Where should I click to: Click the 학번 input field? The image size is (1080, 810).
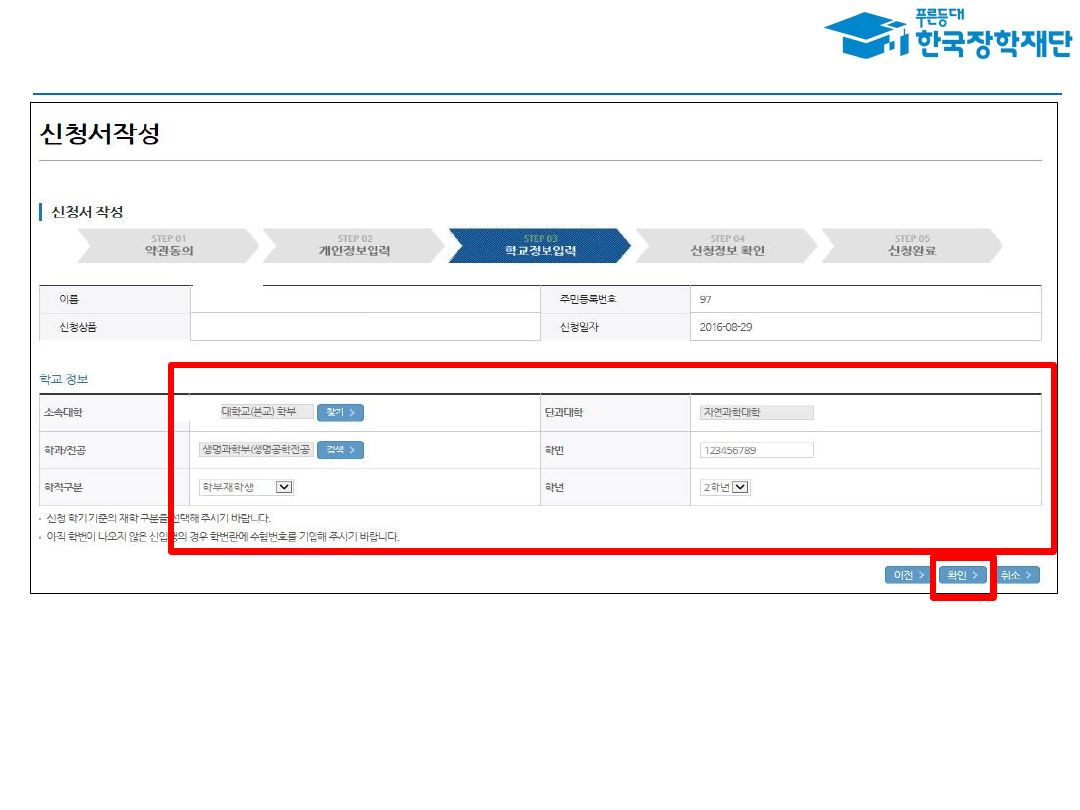756,450
